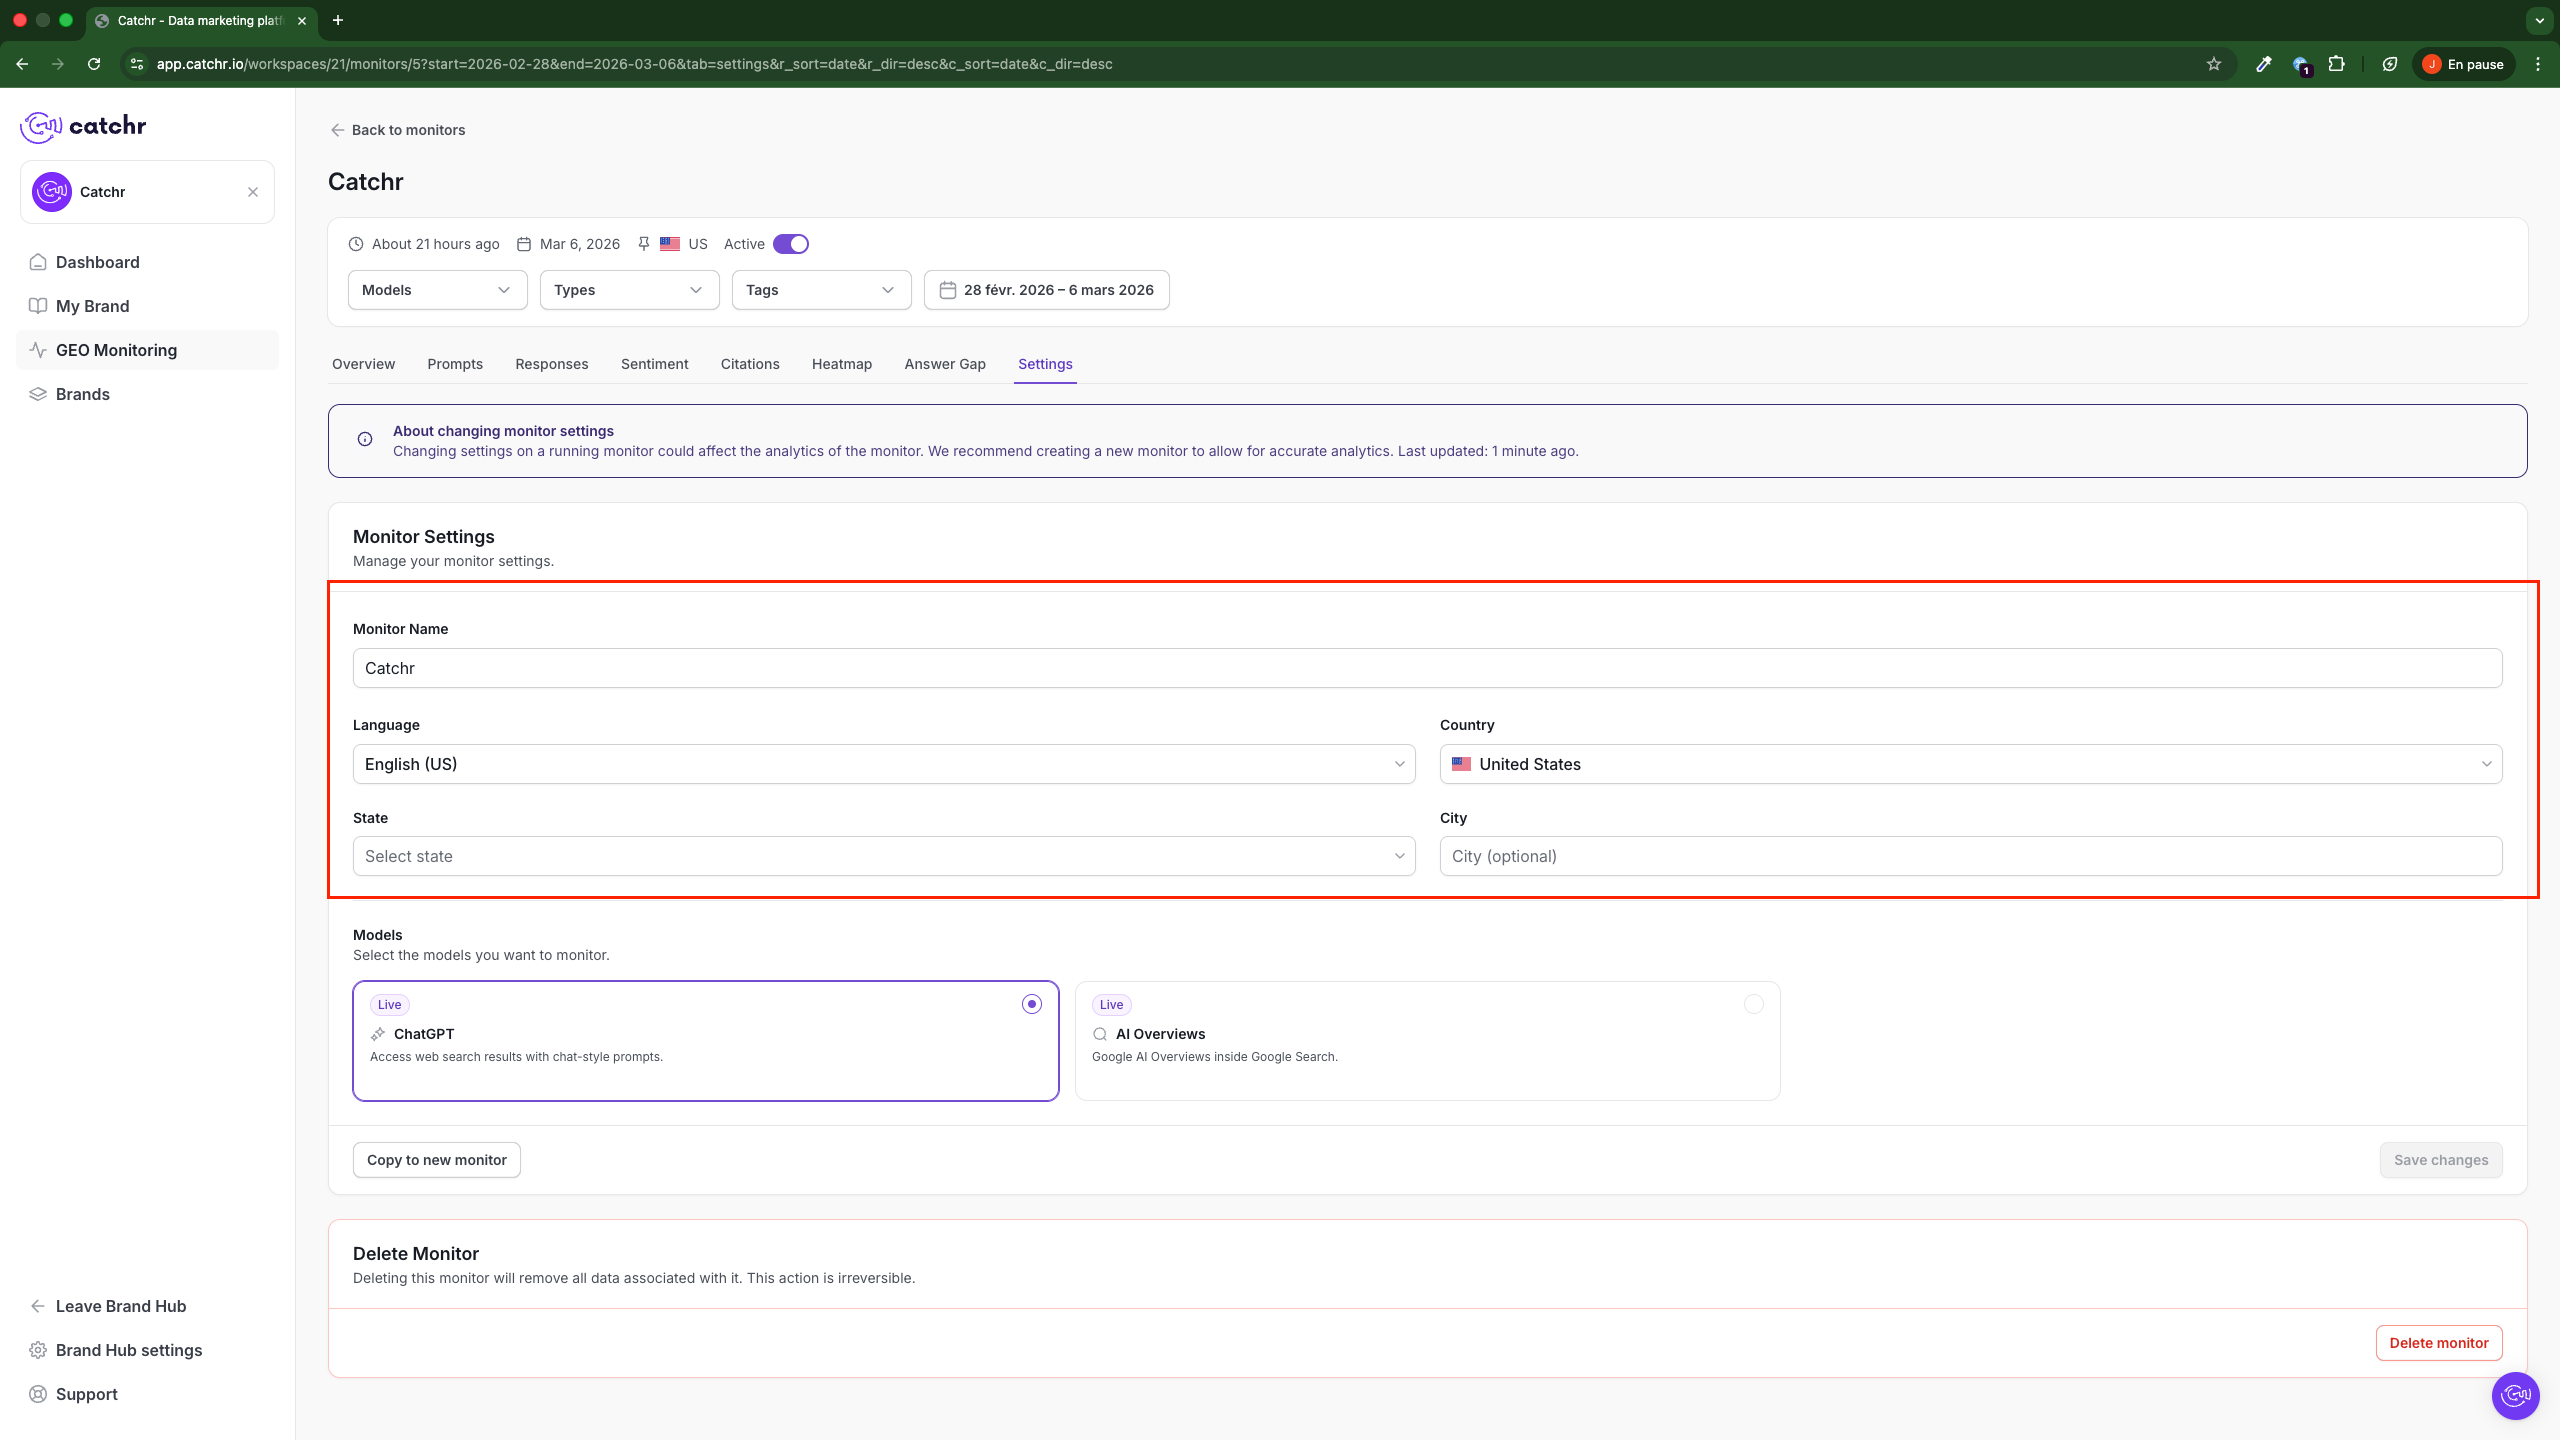Open the Country dropdown

click(1970, 764)
